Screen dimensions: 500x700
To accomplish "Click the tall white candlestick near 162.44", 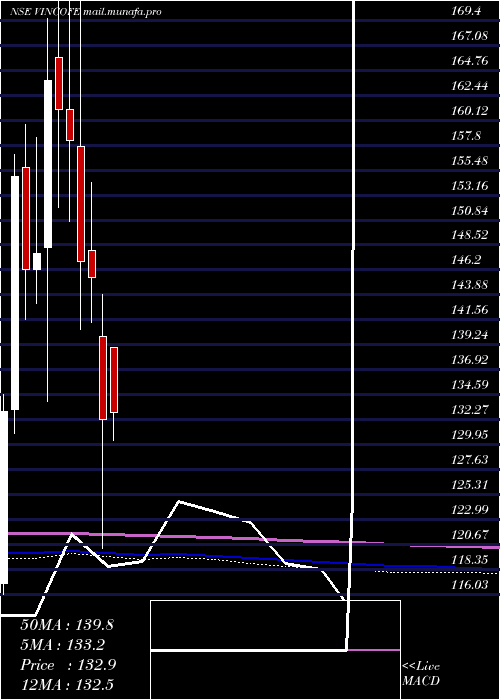I will (x=48, y=164).
